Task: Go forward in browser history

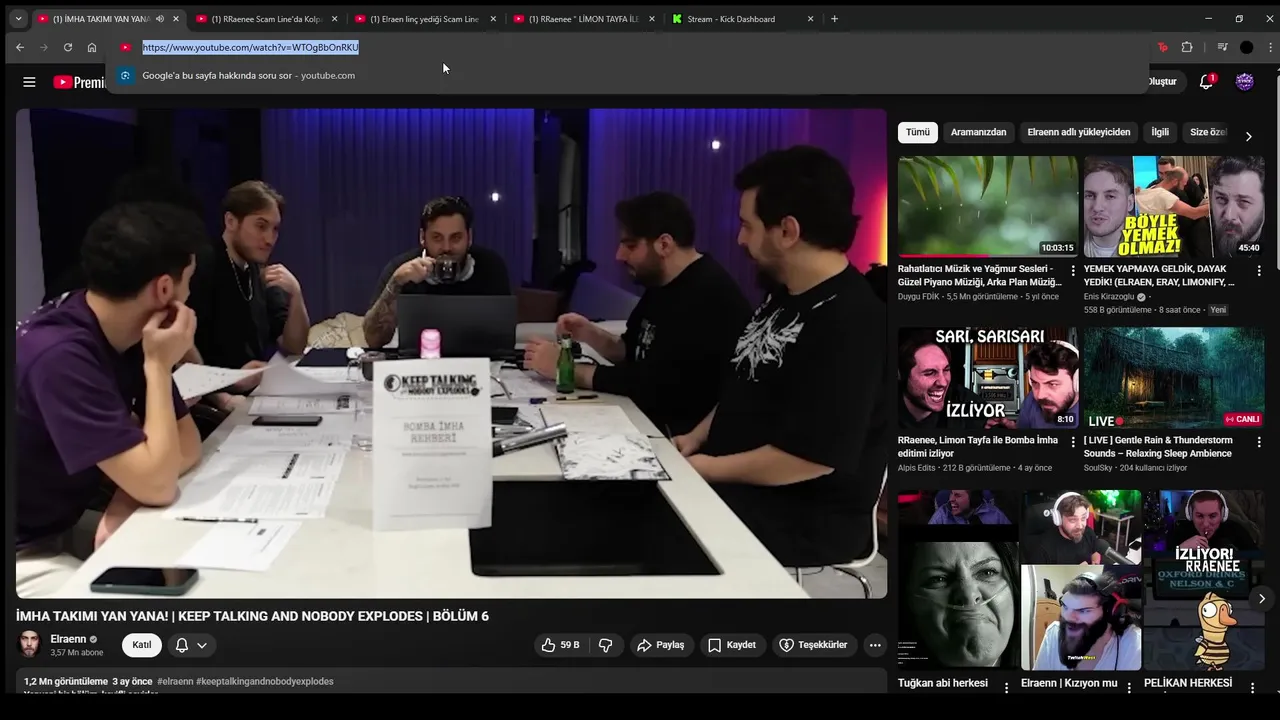Action: point(44,47)
